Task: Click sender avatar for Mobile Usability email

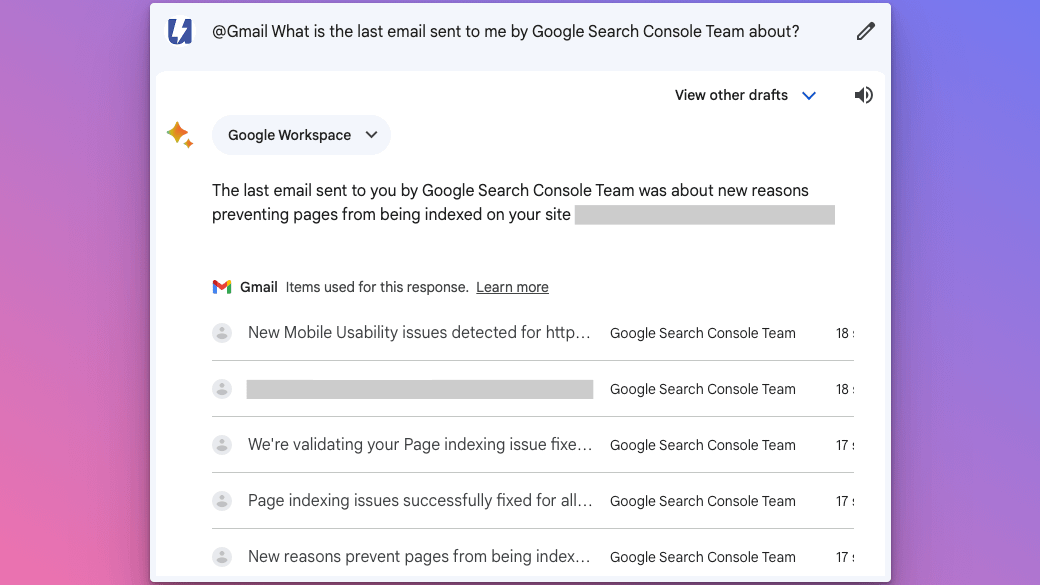Action: tap(222, 333)
